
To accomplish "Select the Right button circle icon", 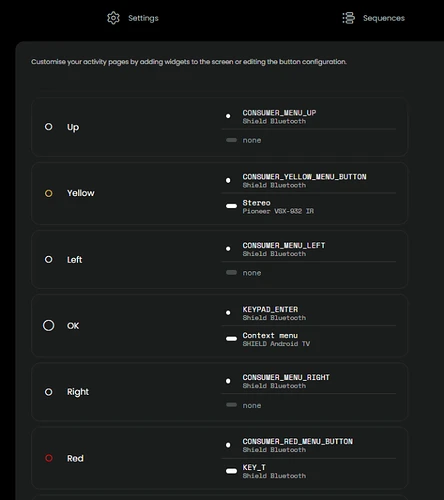I will tap(49, 392).
